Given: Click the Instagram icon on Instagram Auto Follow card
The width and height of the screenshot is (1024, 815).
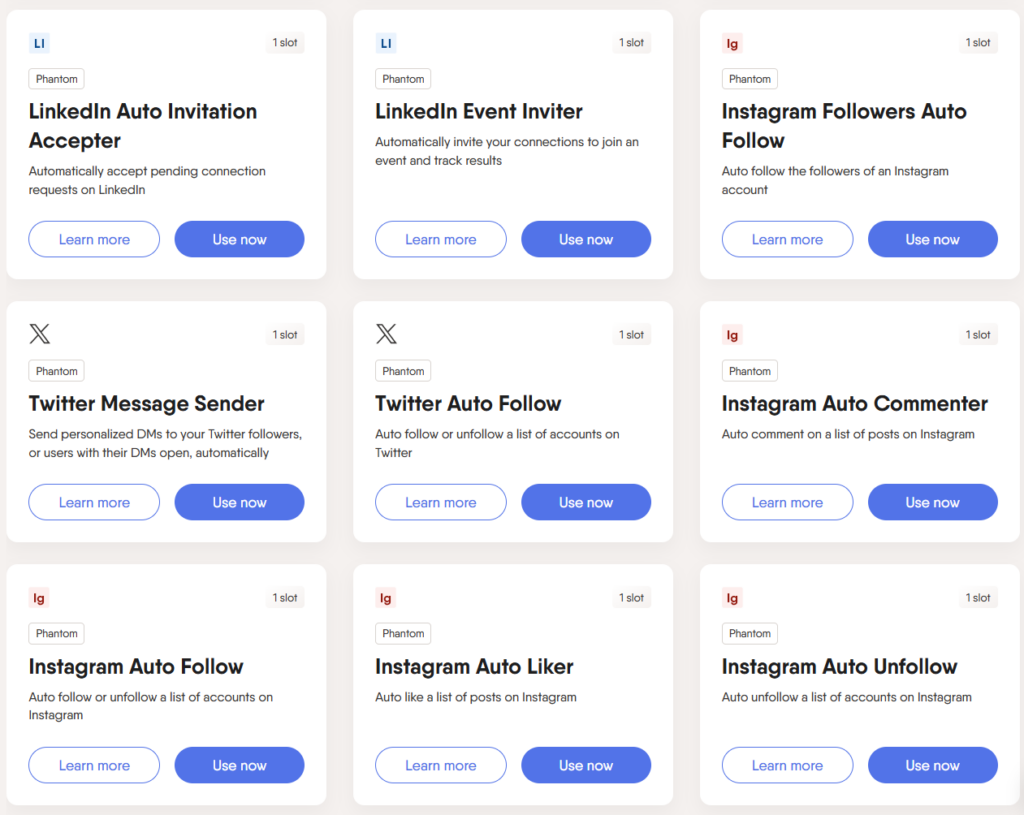Looking at the screenshot, I should click(39, 598).
